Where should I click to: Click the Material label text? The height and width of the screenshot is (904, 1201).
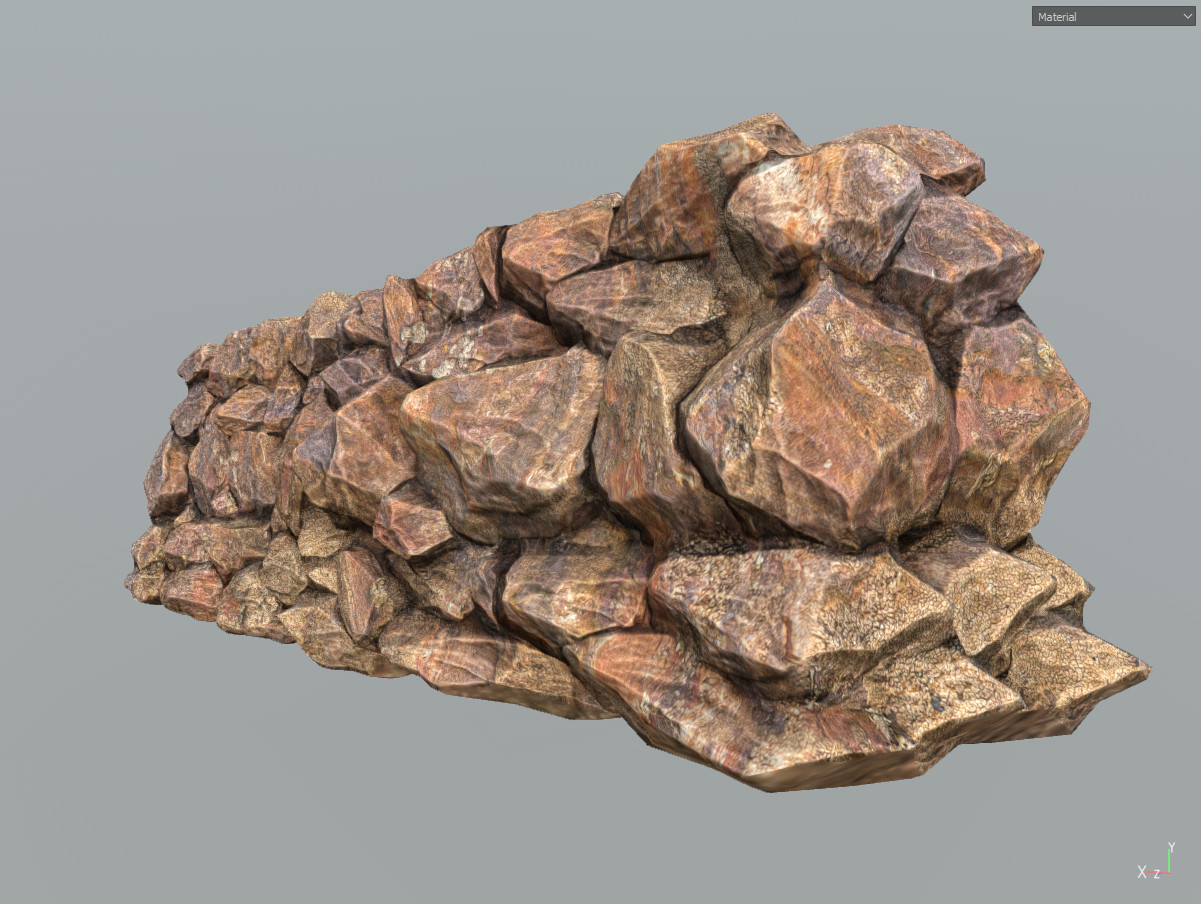click(1058, 16)
